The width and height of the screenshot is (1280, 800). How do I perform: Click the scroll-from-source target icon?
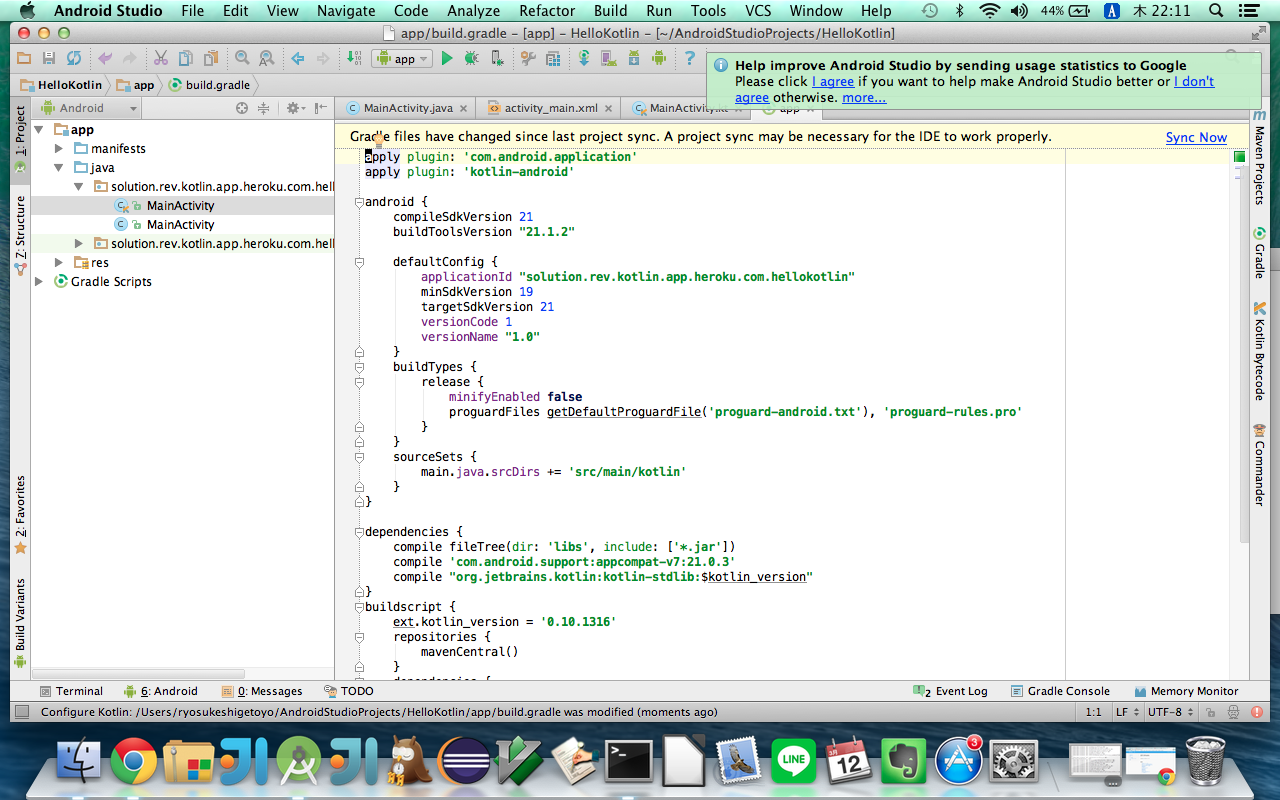pyautogui.click(x=241, y=108)
